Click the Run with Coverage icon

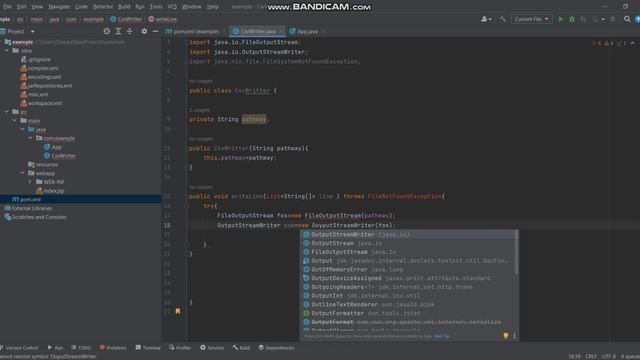point(583,19)
